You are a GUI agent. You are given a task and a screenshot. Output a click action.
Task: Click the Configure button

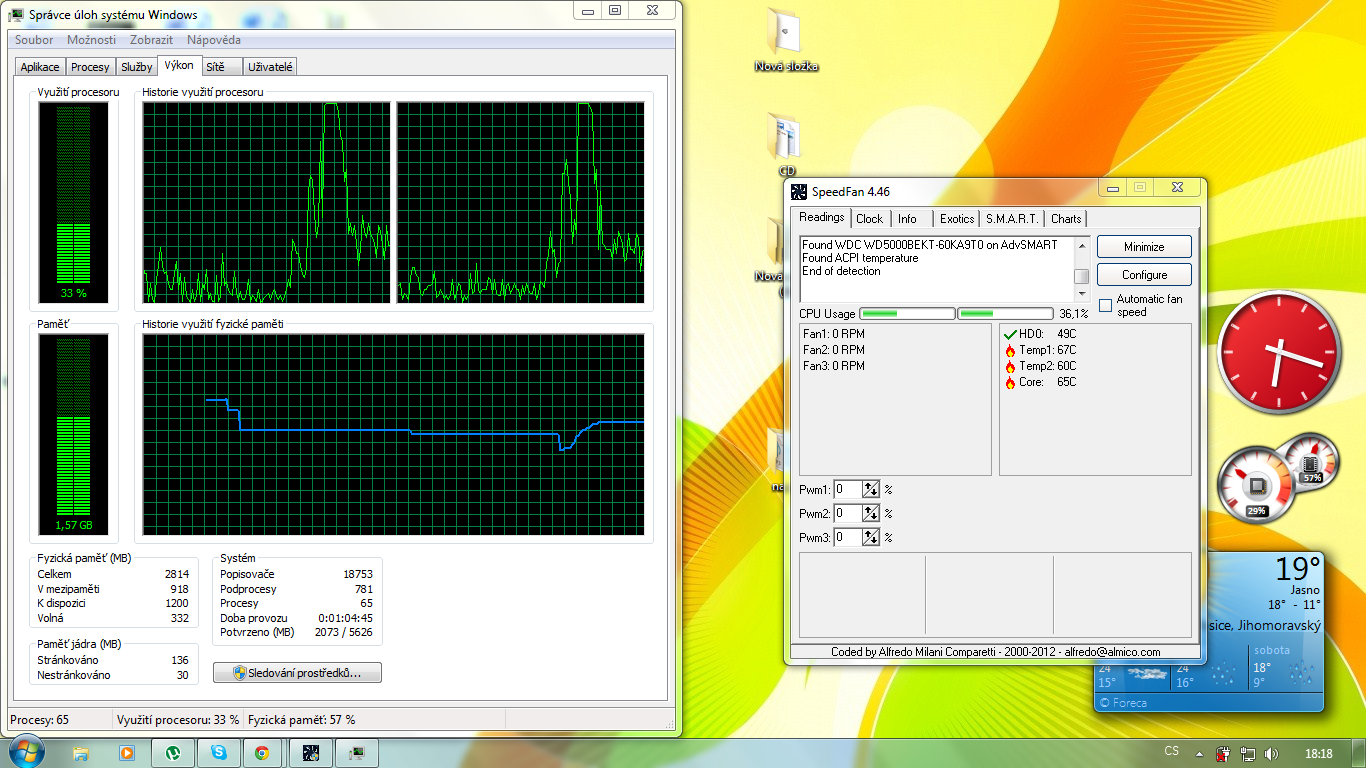1144,275
